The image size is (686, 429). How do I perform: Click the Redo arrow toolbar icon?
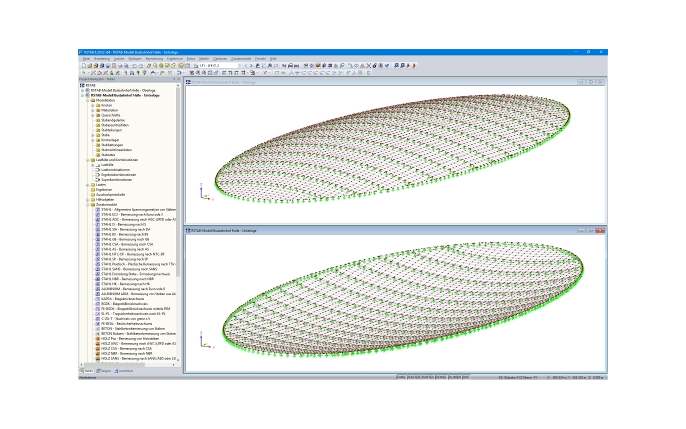(140, 66)
